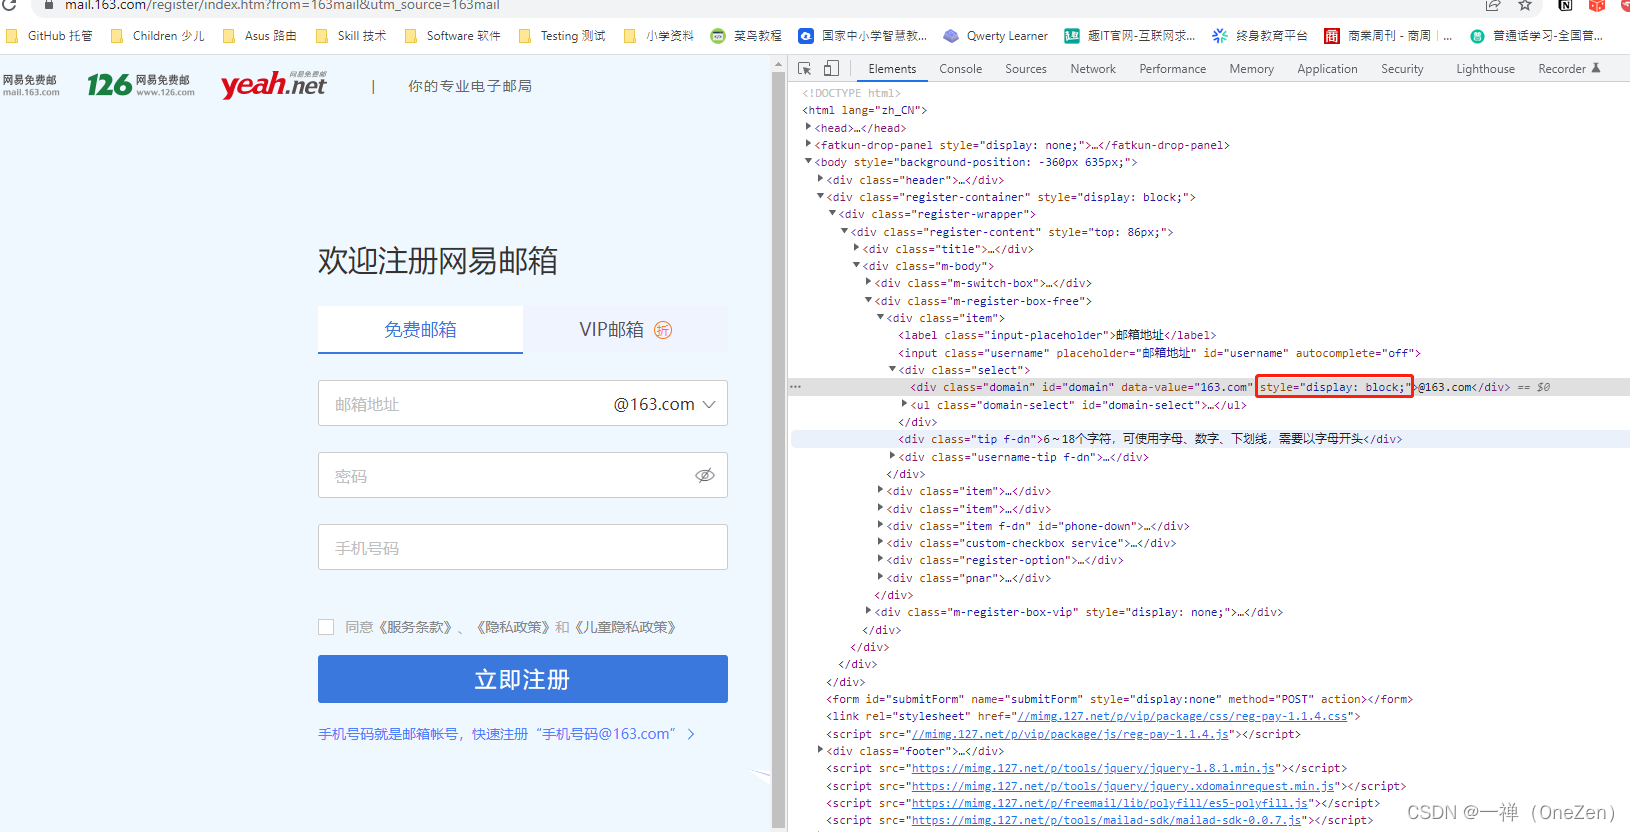Expand the phone-down item div node
This screenshot has height=832, width=1630.
click(880, 525)
